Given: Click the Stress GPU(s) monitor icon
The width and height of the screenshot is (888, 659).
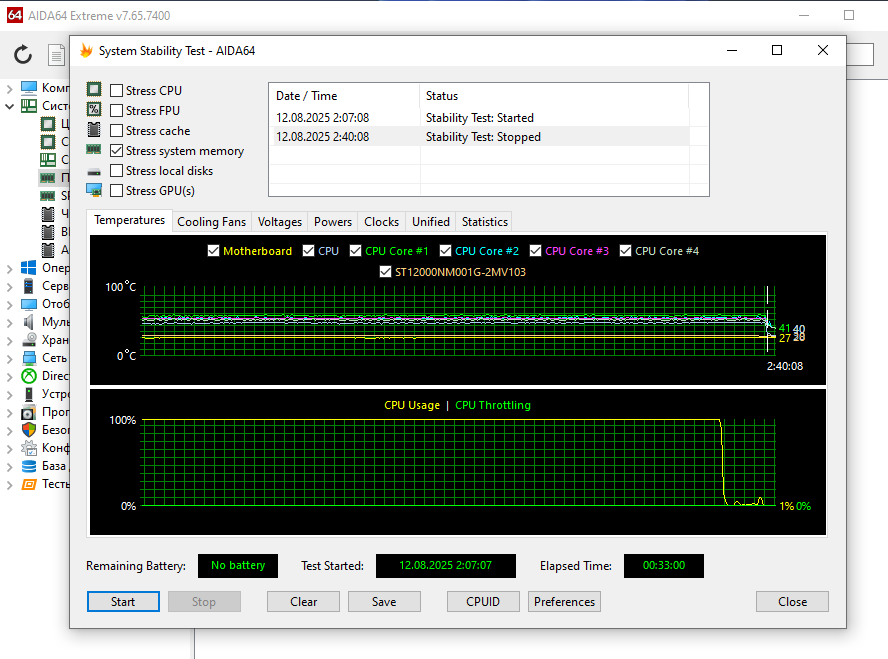Looking at the screenshot, I should coord(94,190).
